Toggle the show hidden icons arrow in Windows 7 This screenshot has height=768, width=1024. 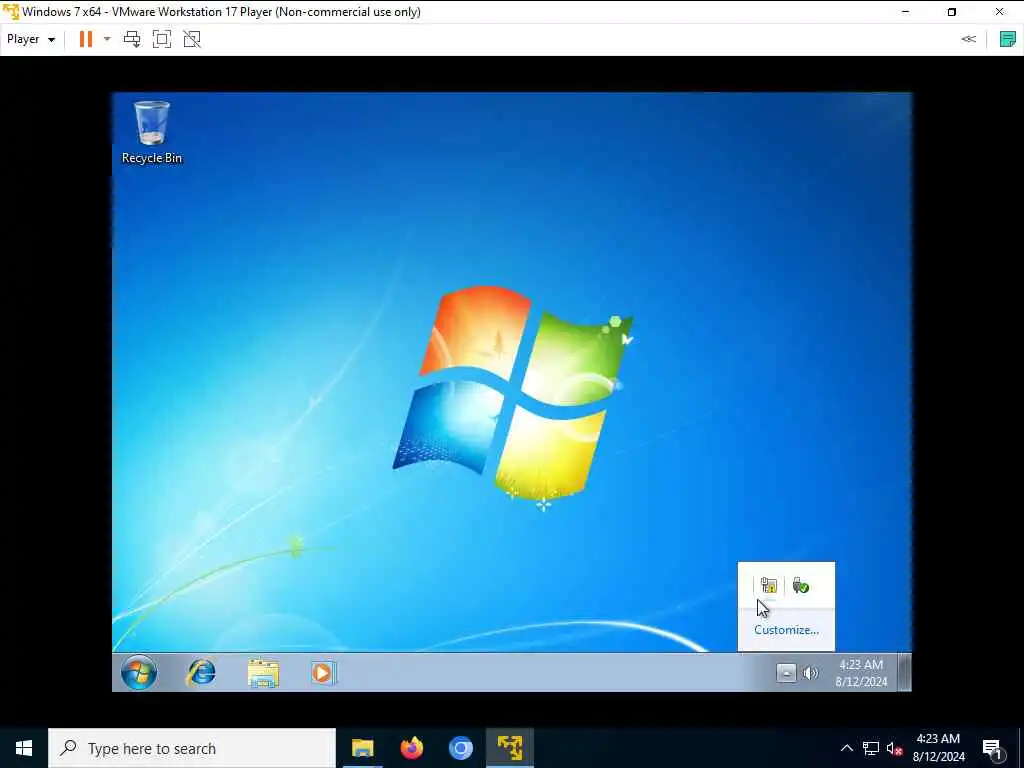coord(786,673)
